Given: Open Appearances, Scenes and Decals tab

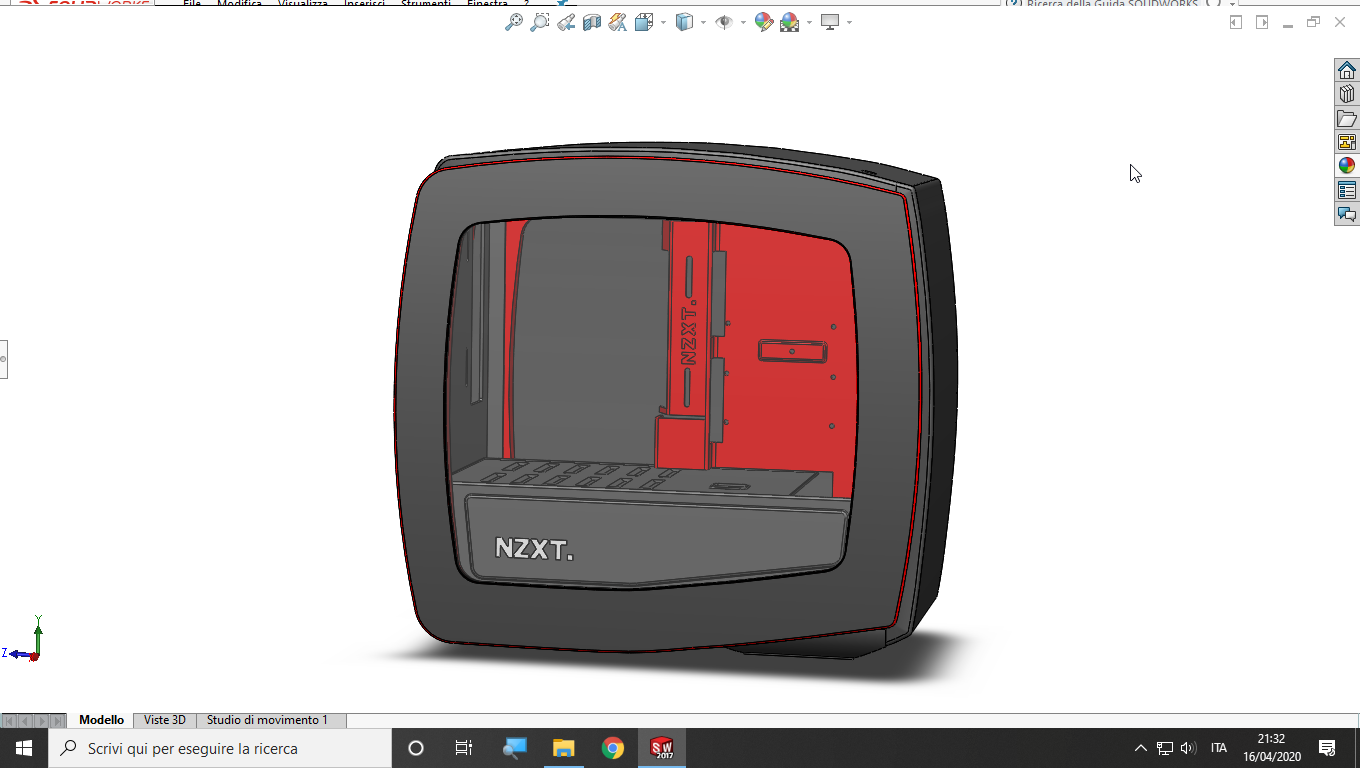Looking at the screenshot, I should point(1347,166).
